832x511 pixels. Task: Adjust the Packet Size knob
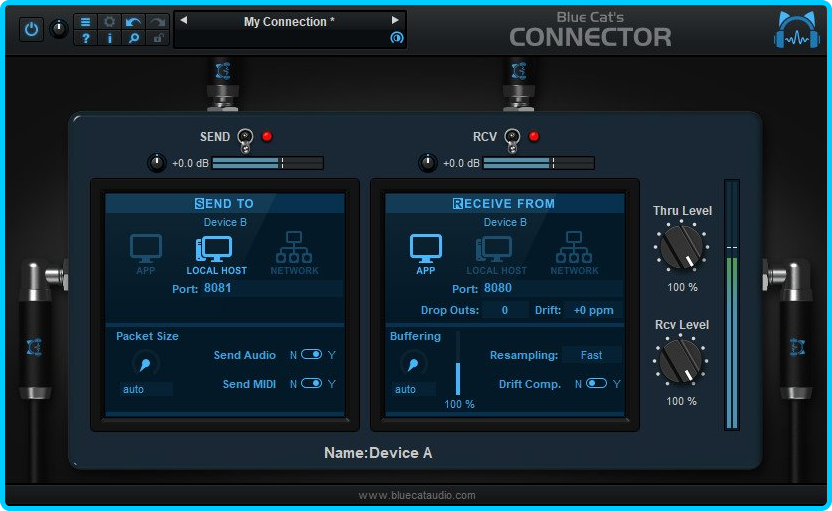145,364
